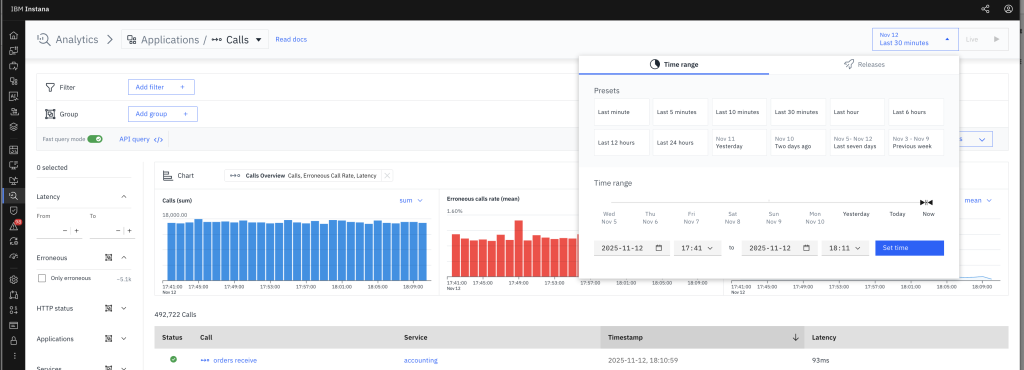Open the events alert icon with red badge
This screenshot has width=1024, height=370.
(13, 226)
